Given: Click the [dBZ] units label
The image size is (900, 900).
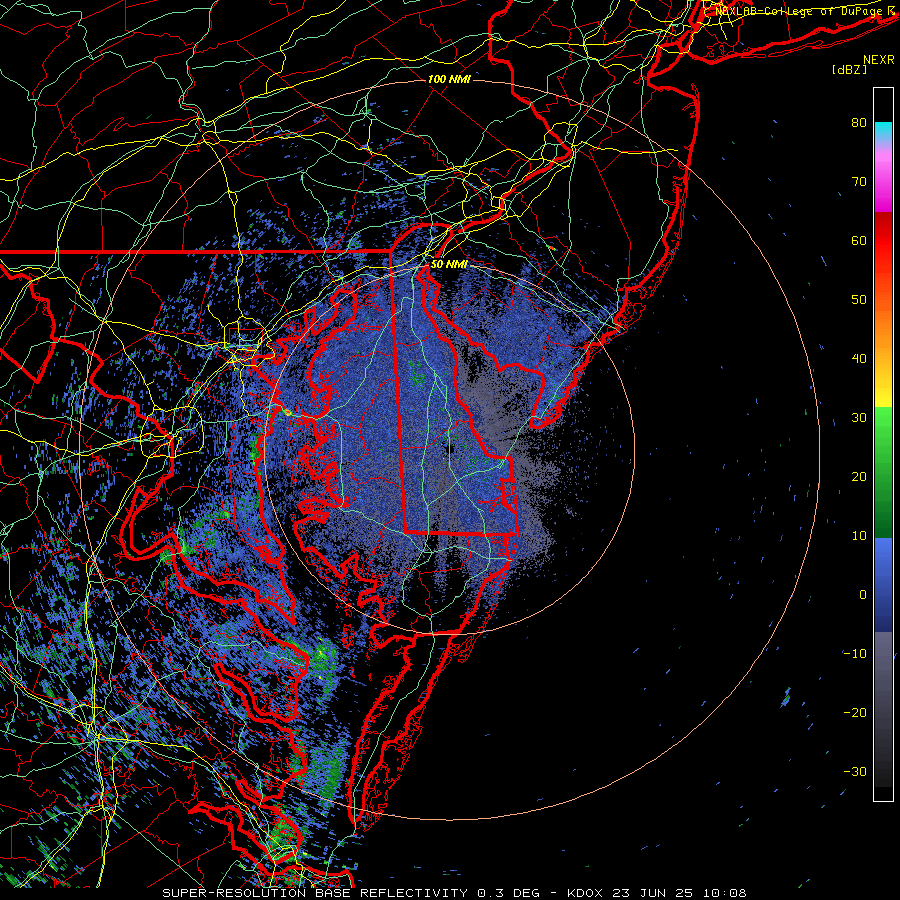Looking at the screenshot, I should [x=849, y=69].
